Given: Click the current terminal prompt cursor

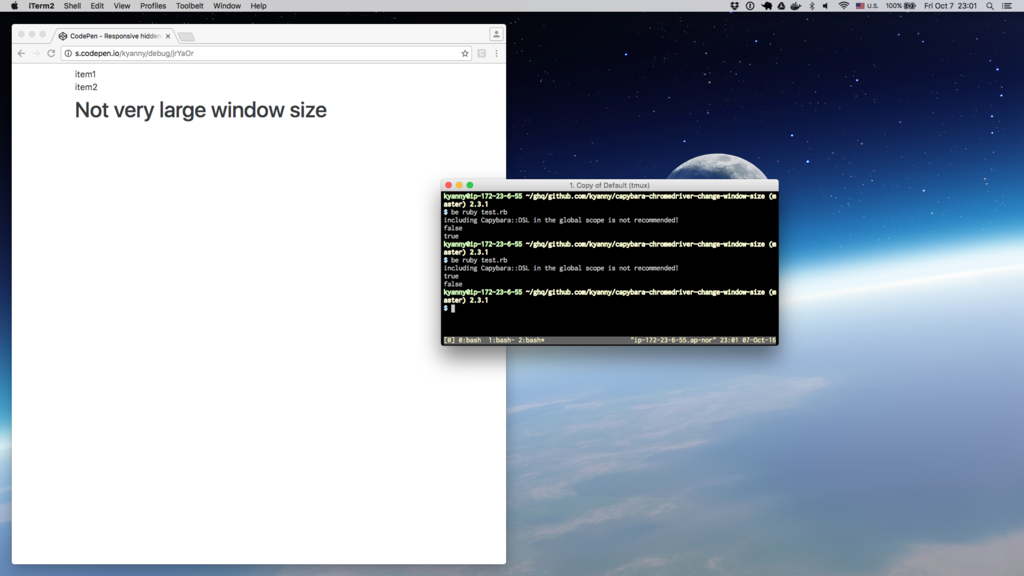Looking at the screenshot, I should click(453, 308).
